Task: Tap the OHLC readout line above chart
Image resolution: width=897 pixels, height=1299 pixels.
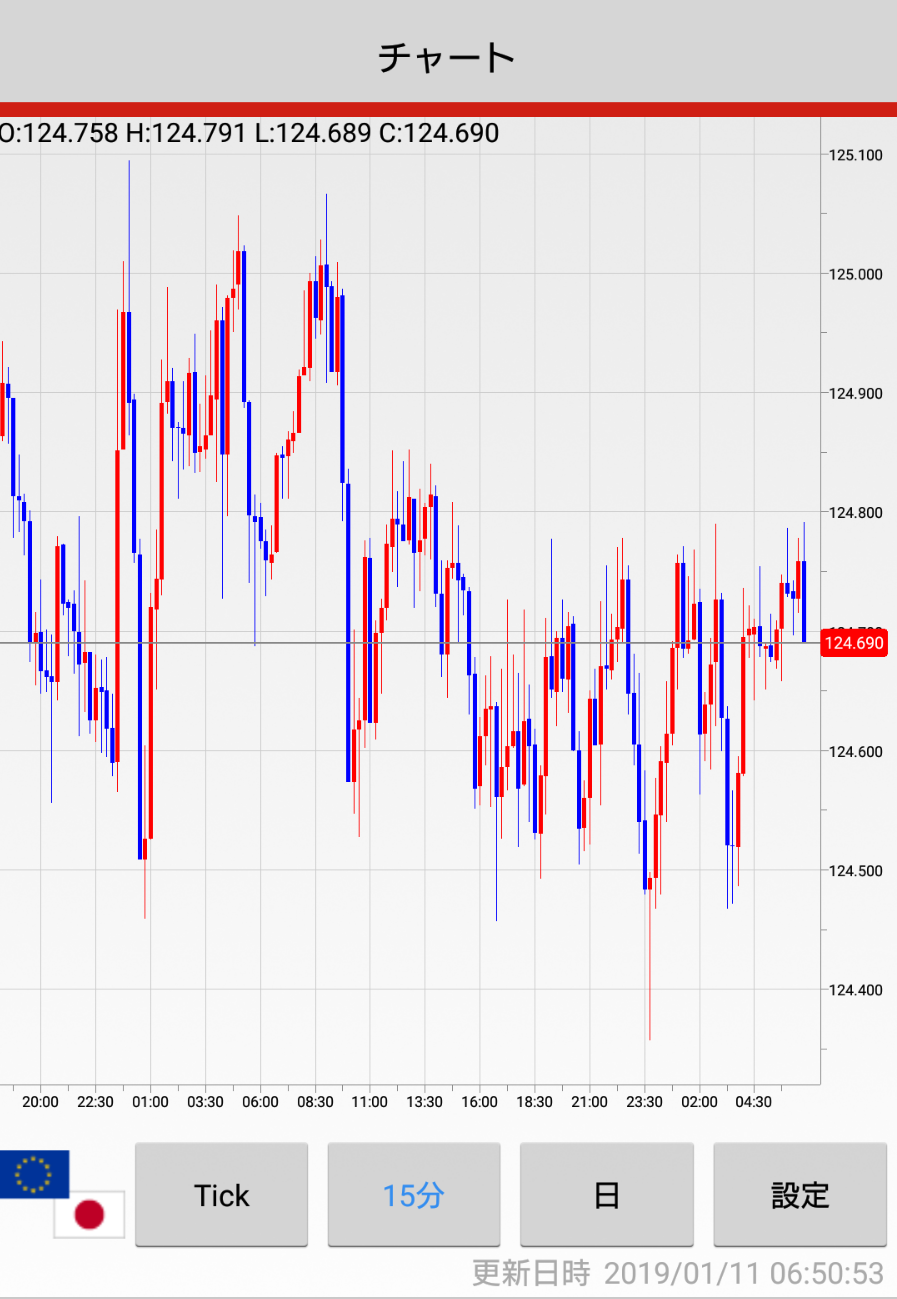Action: click(x=250, y=133)
